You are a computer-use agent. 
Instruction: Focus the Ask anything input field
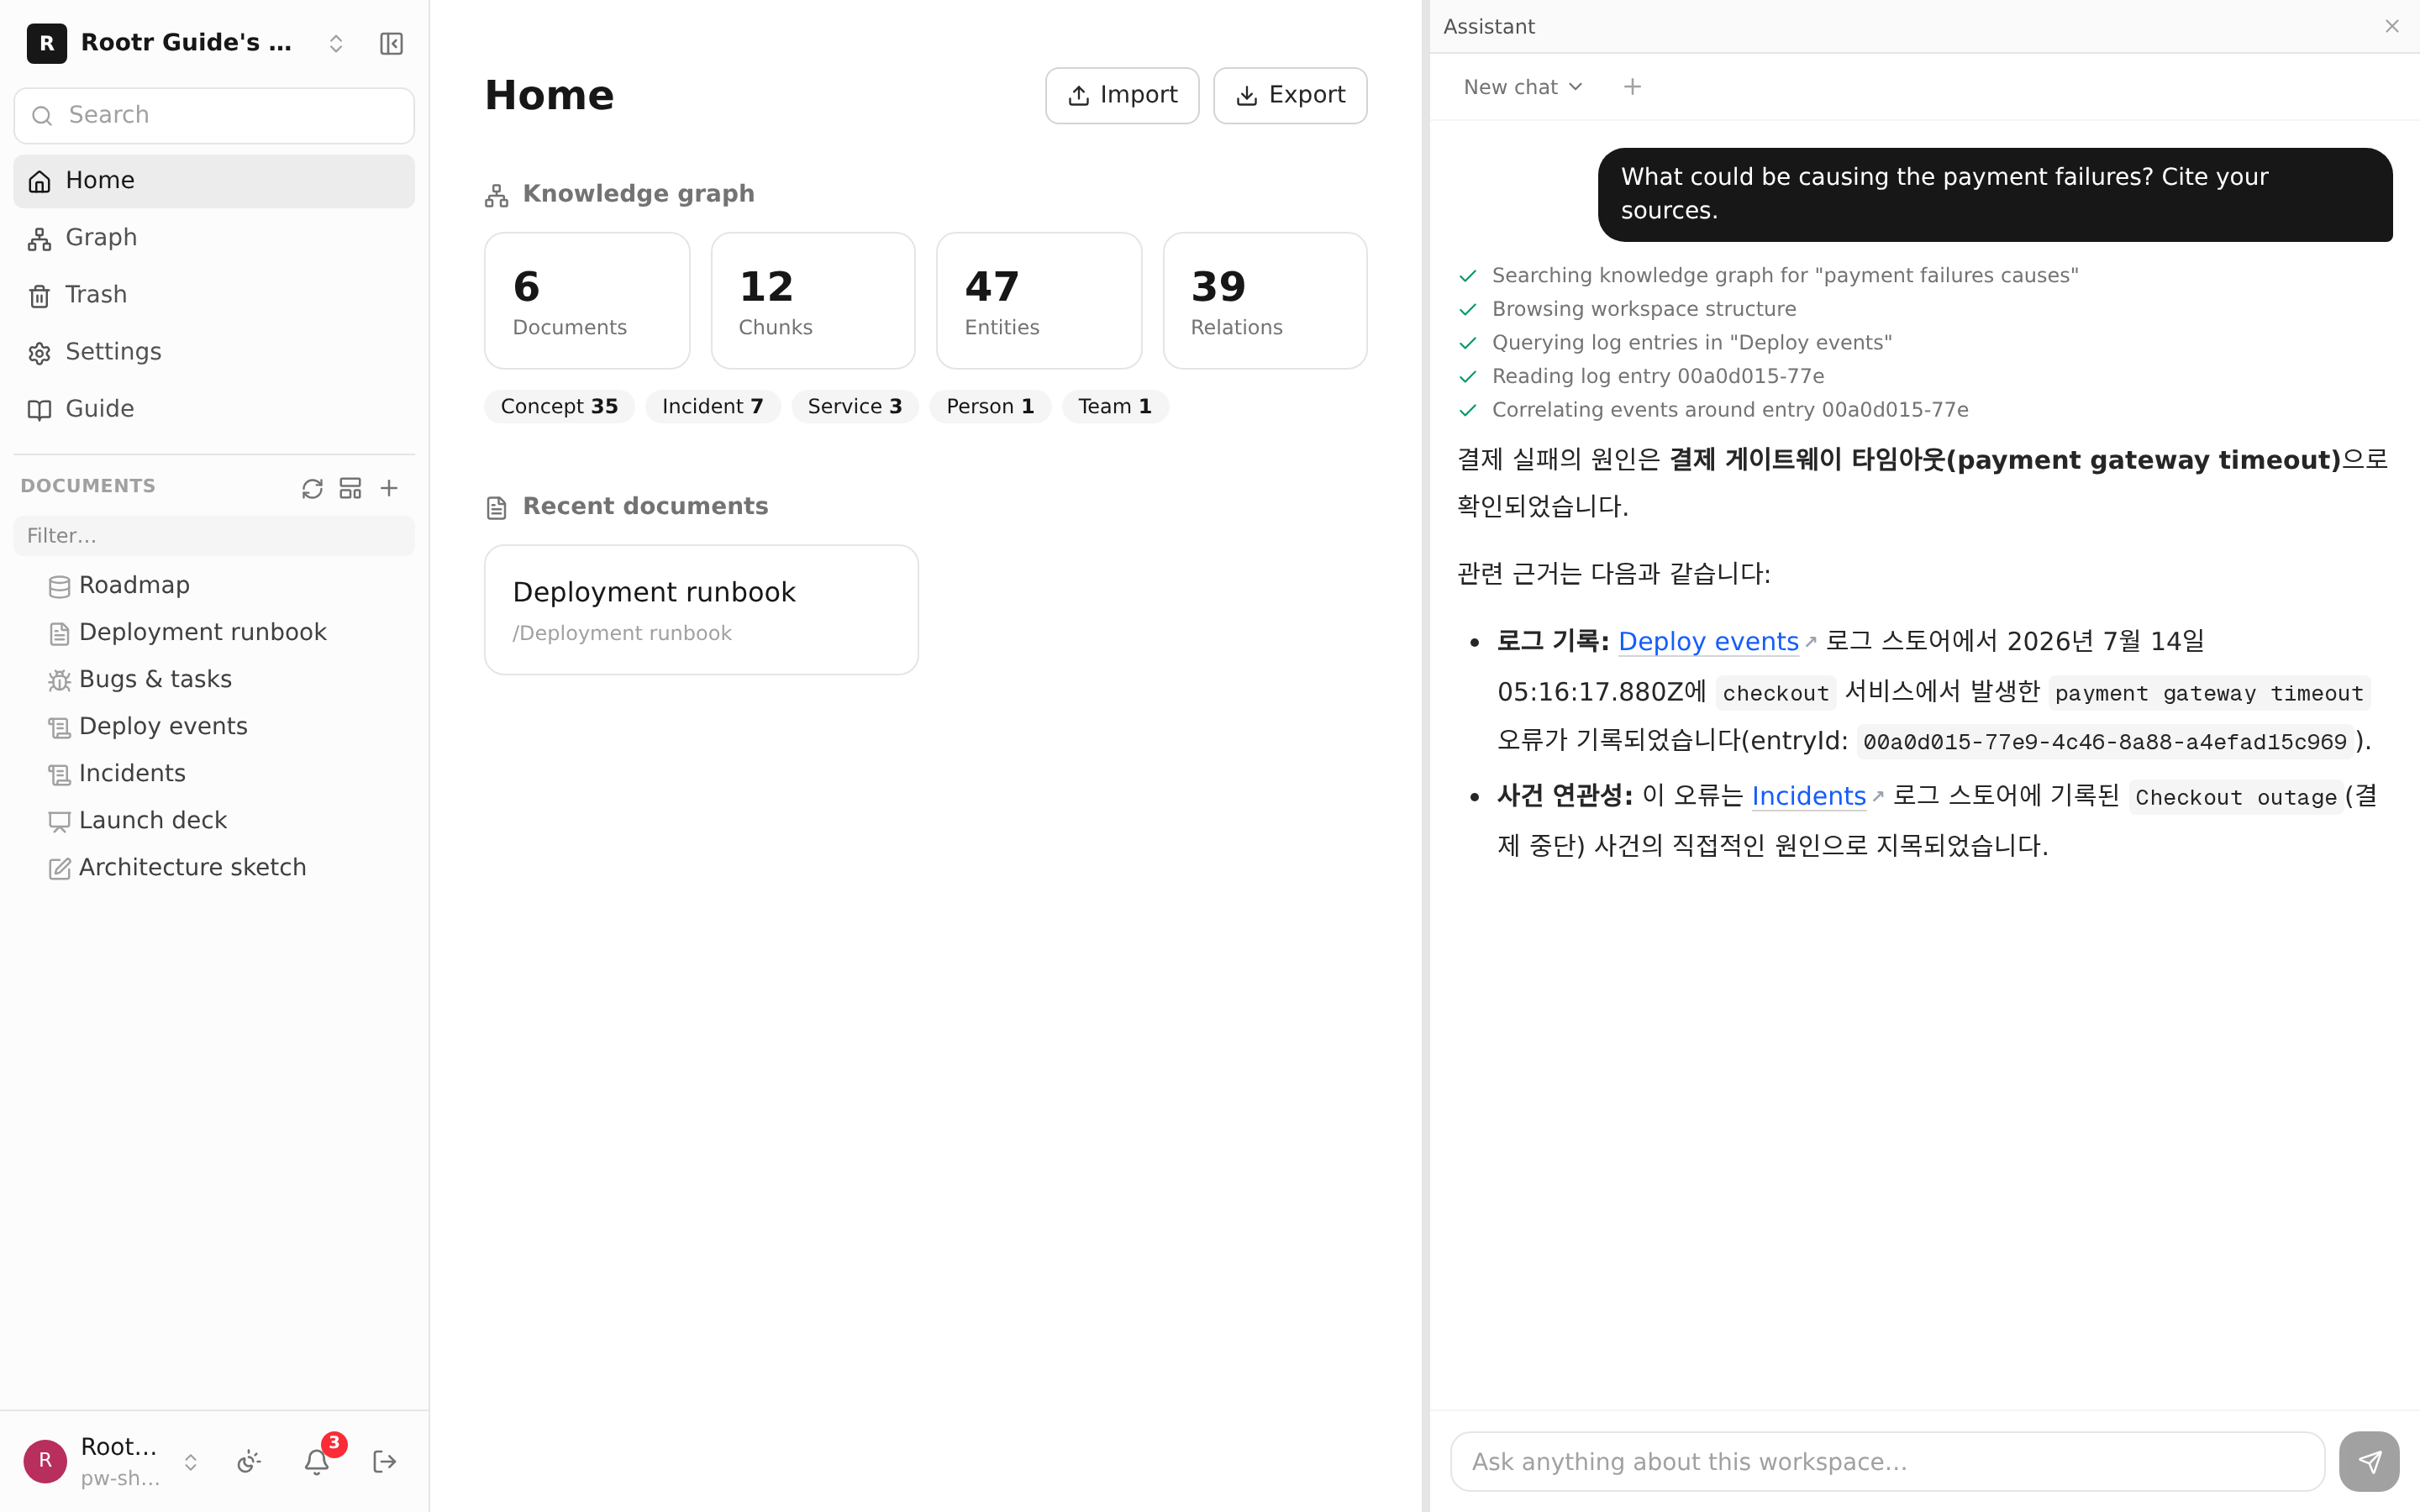[1887, 1462]
